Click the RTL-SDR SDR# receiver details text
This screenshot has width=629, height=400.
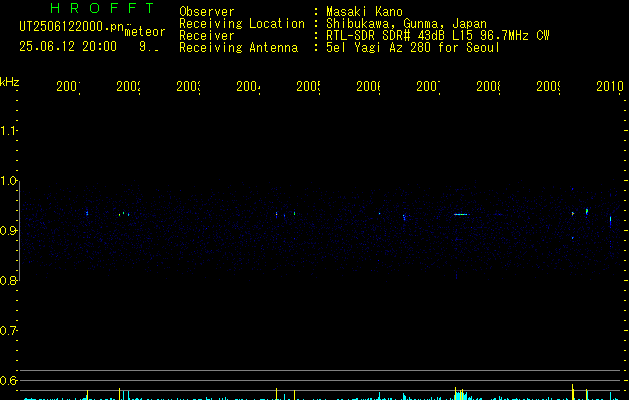[438, 36]
